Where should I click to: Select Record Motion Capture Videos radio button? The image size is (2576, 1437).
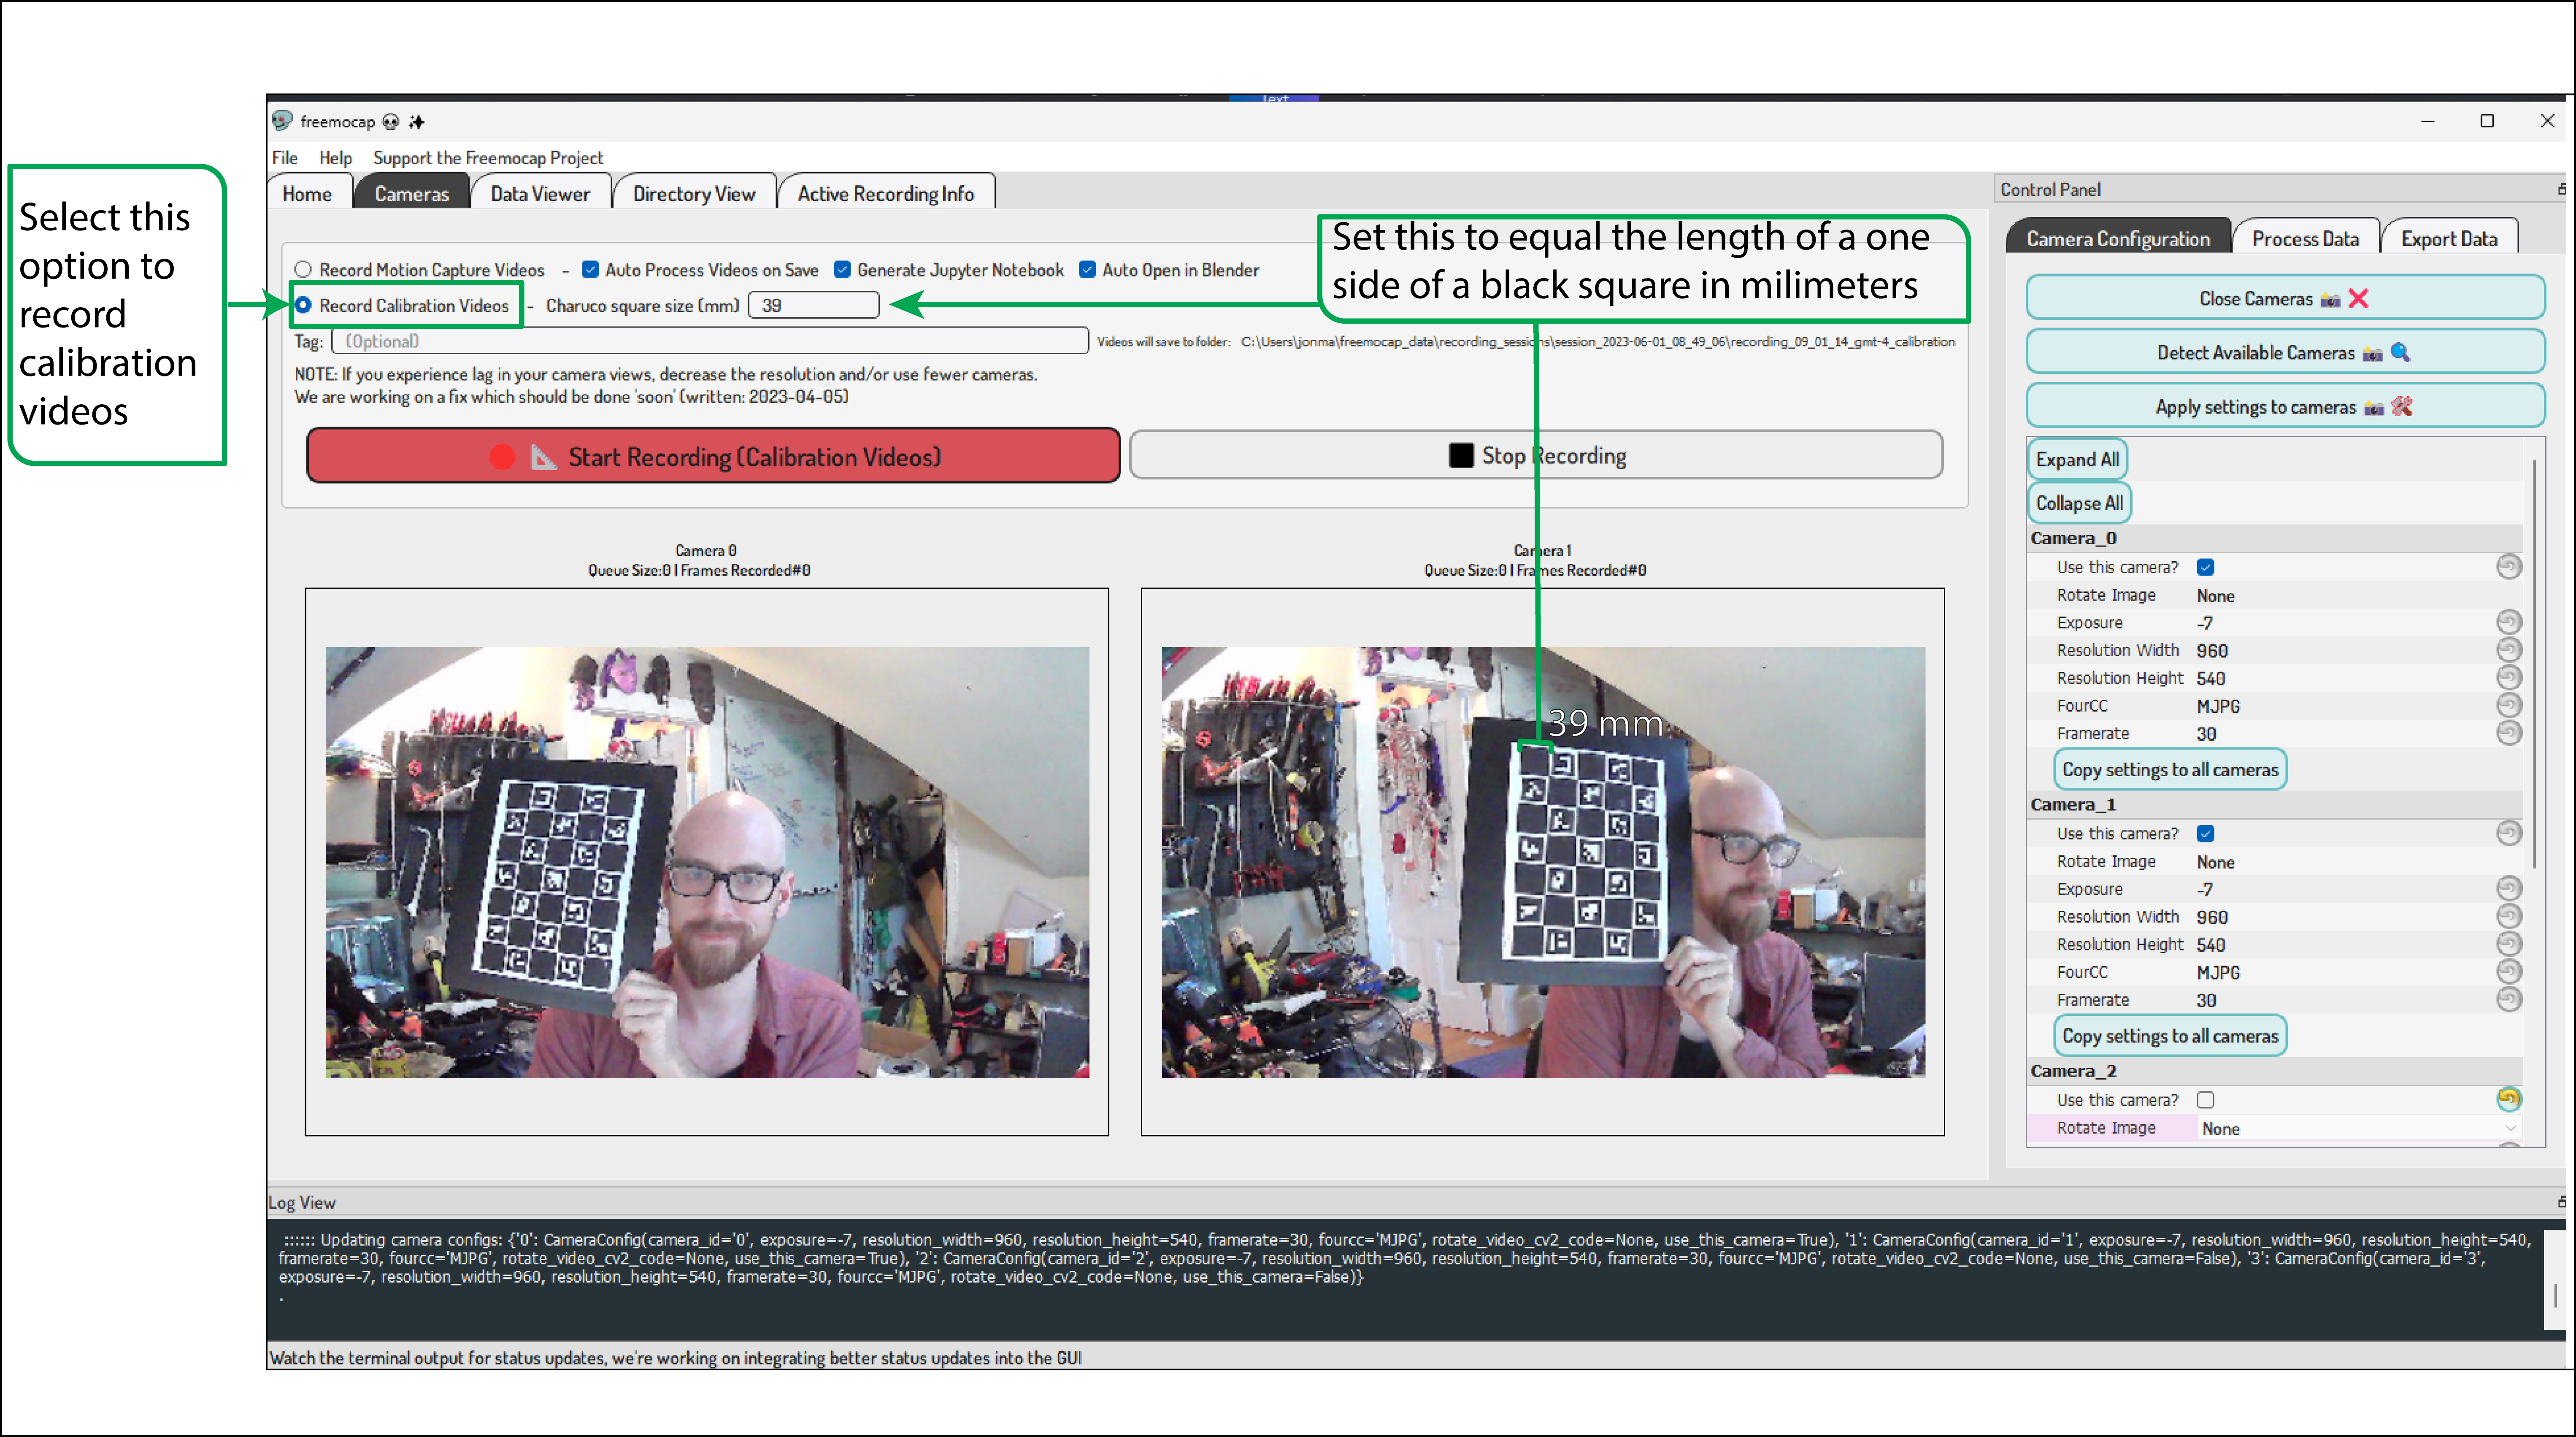click(303, 270)
